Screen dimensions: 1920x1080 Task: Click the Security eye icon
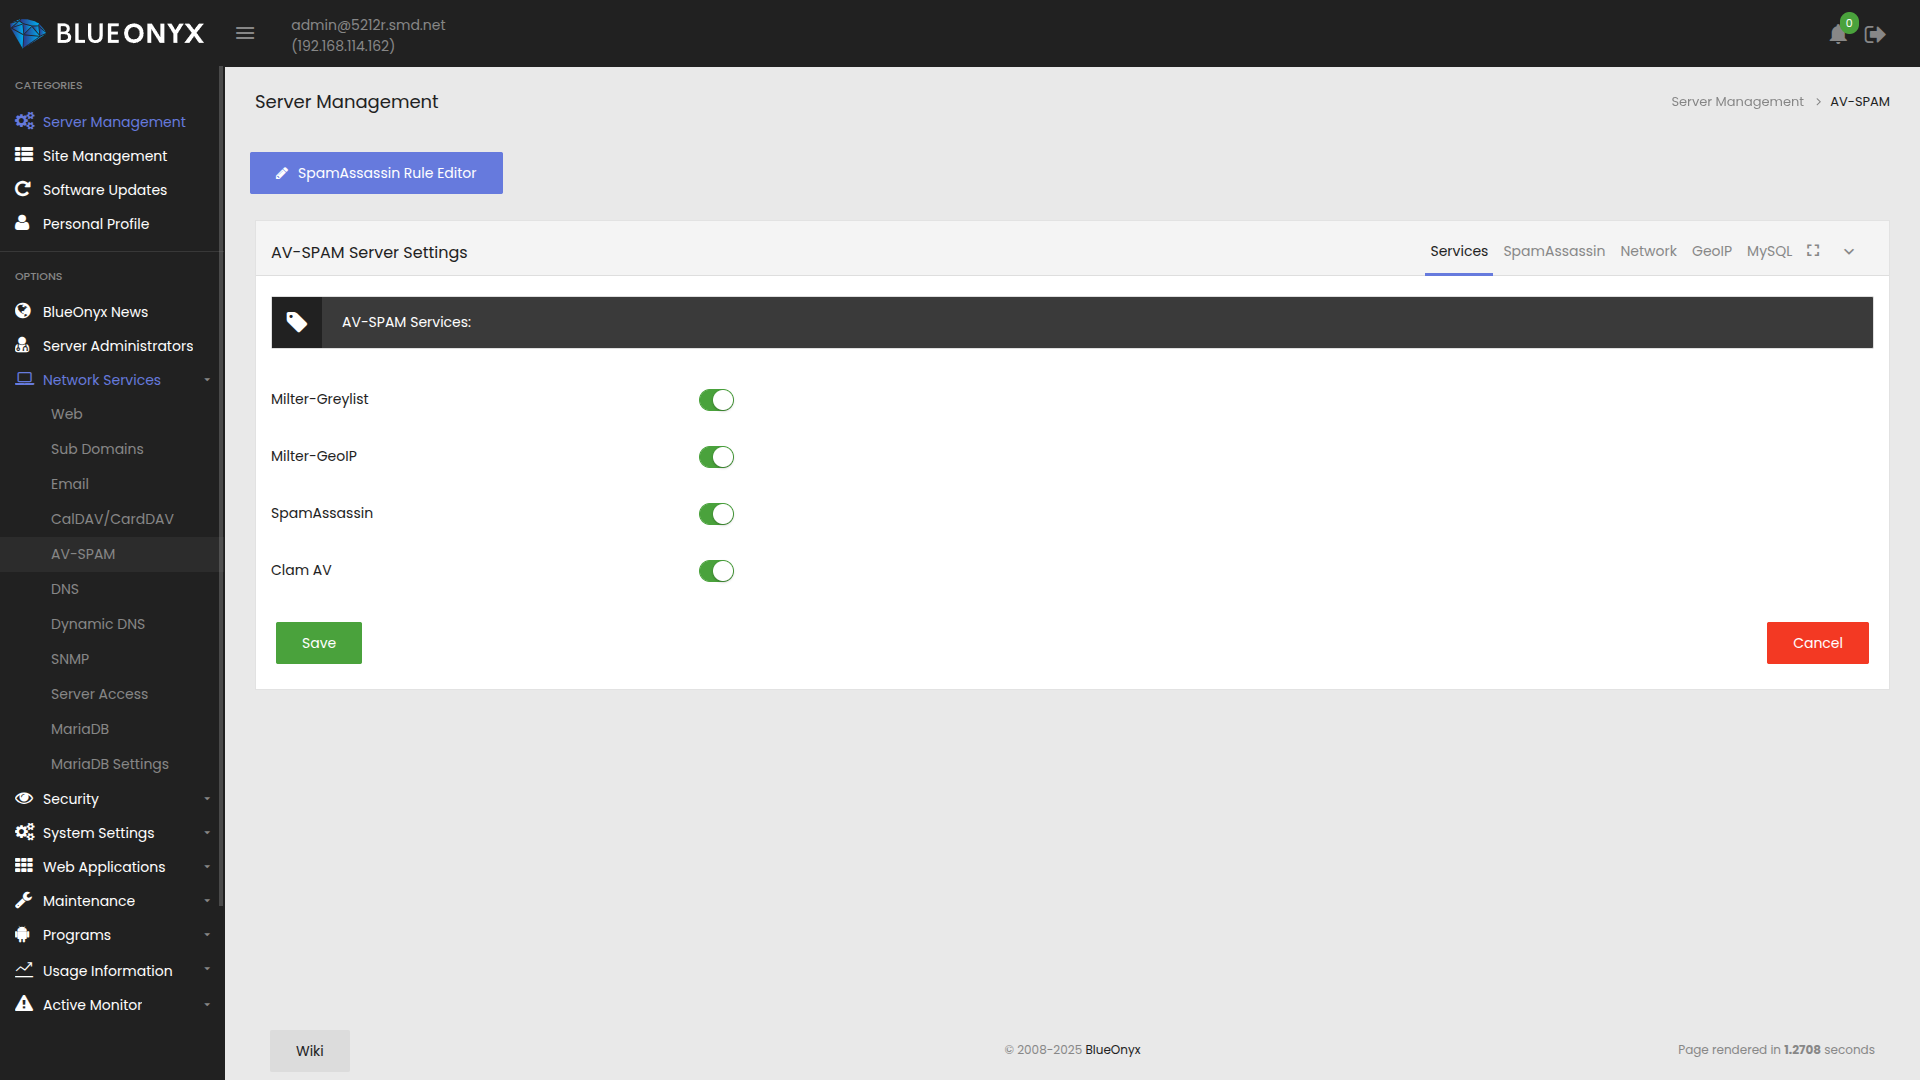coord(24,798)
